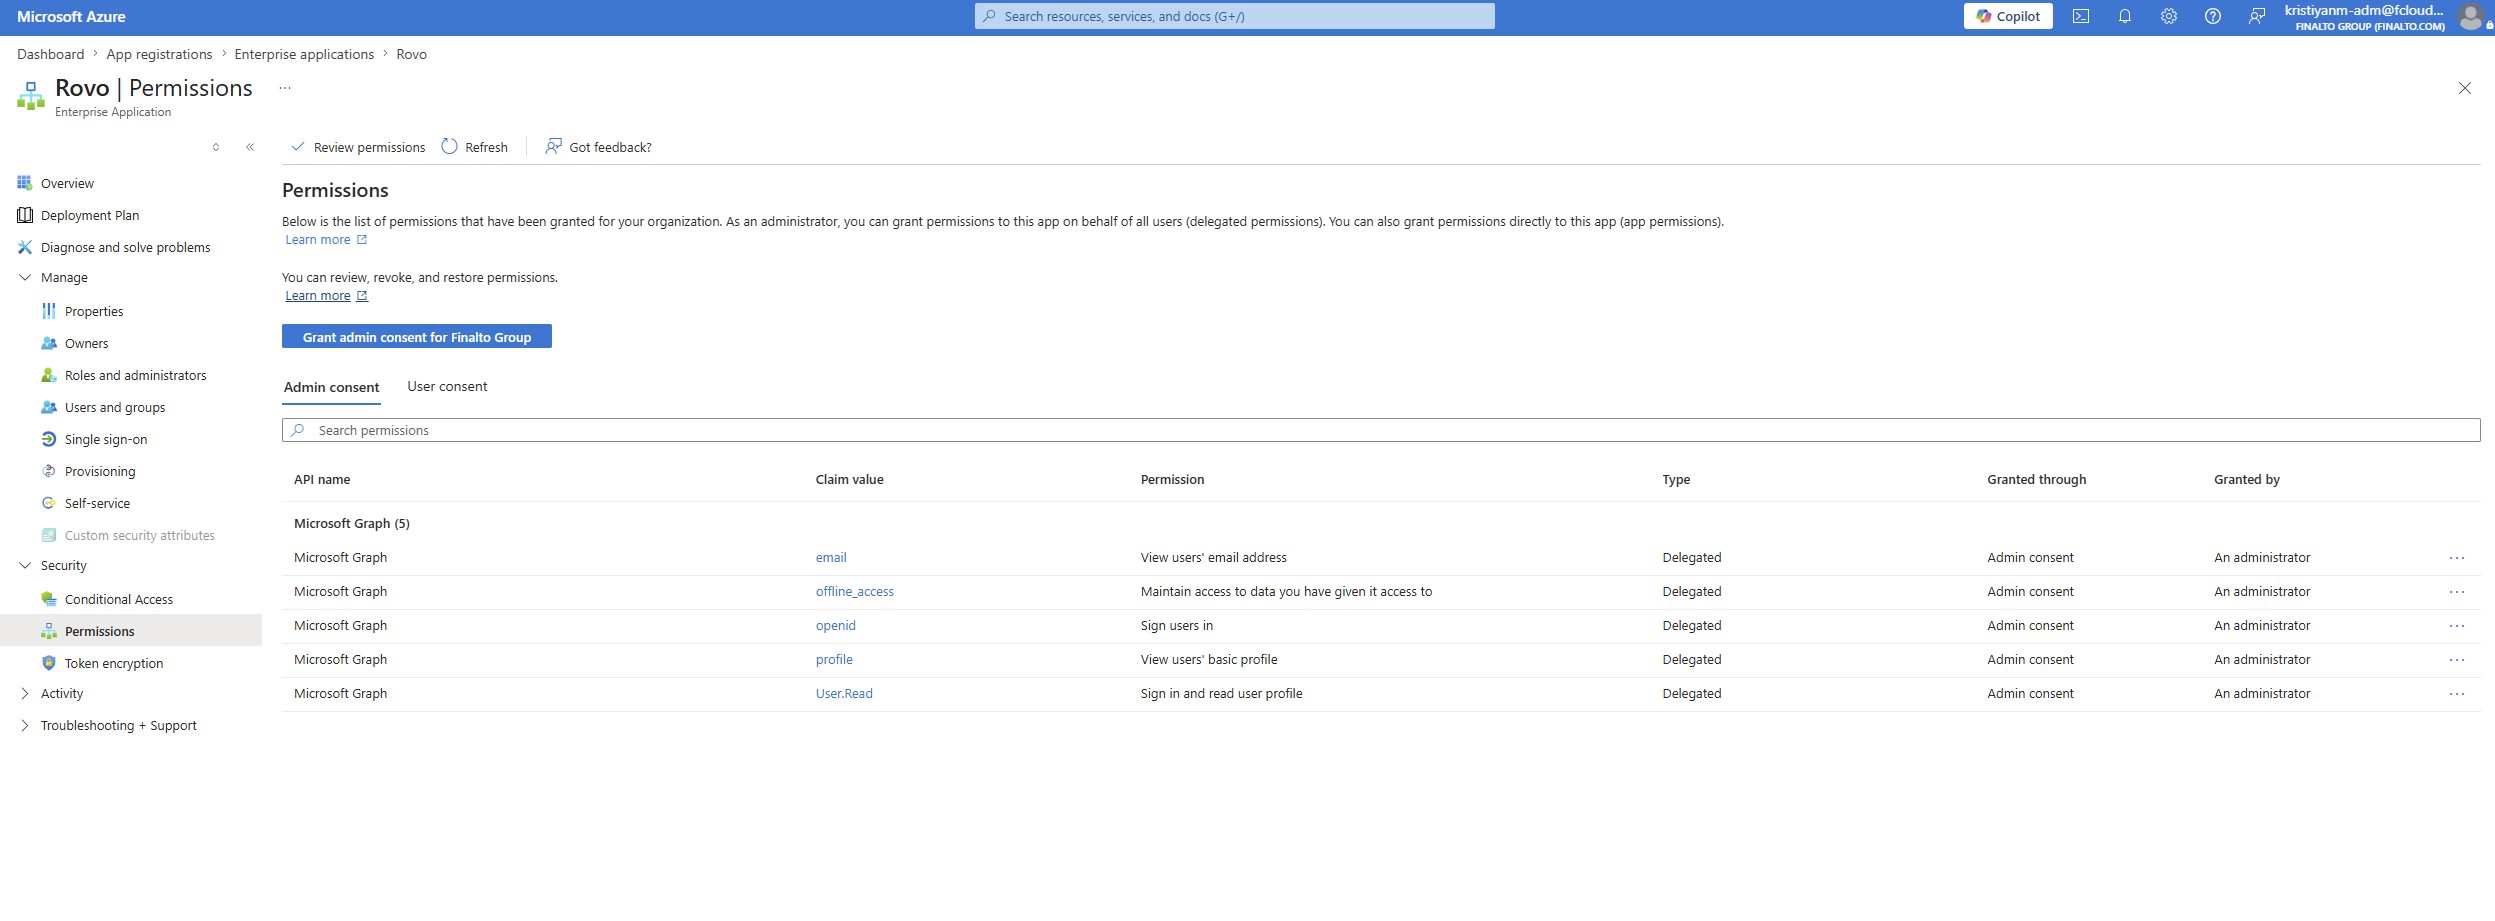This screenshot has height=921, width=2495.
Task: Open the User.Read claim link
Action: [844, 693]
